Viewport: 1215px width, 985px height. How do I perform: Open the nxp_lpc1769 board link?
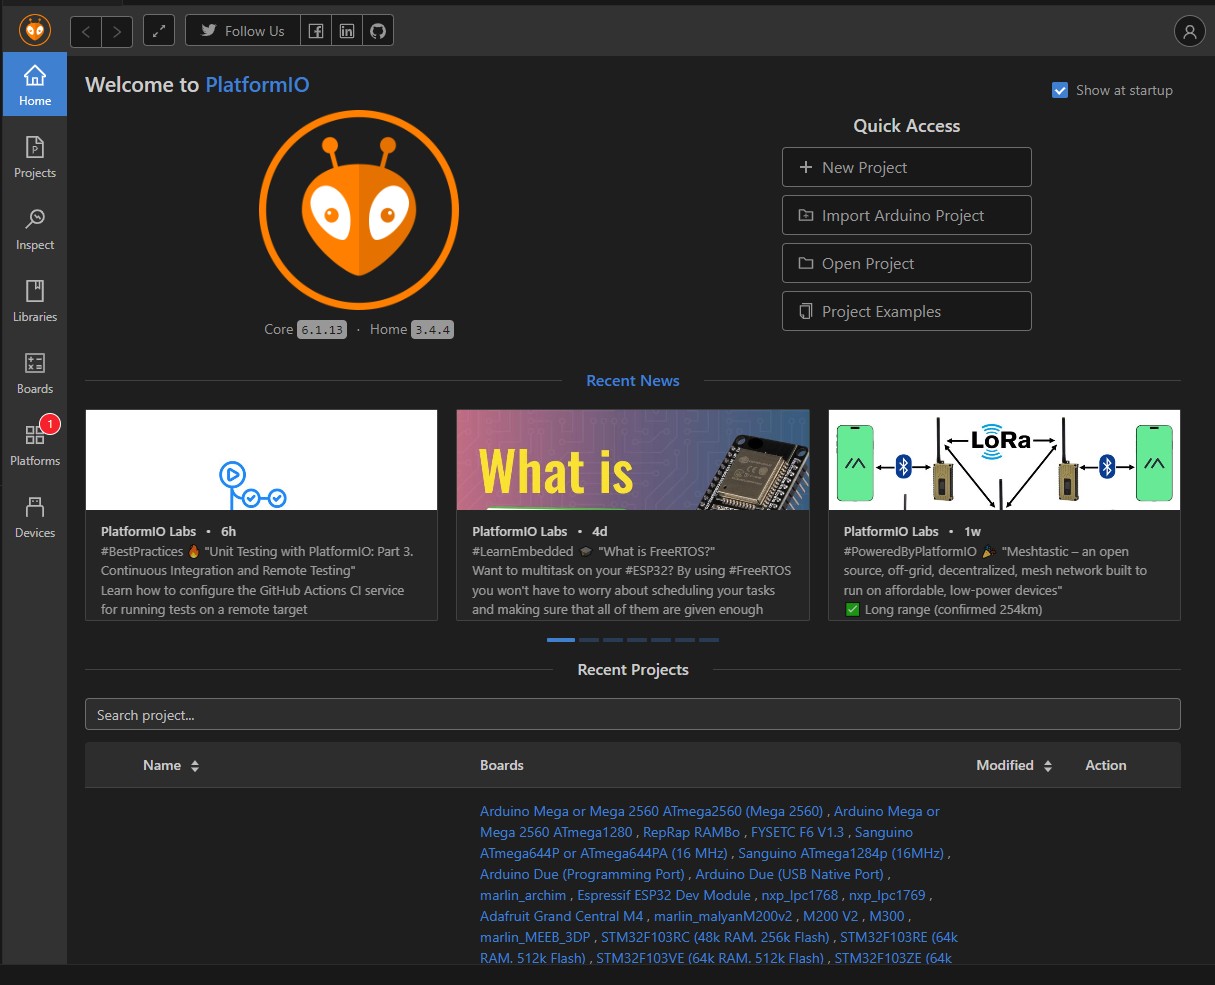[887, 895]
